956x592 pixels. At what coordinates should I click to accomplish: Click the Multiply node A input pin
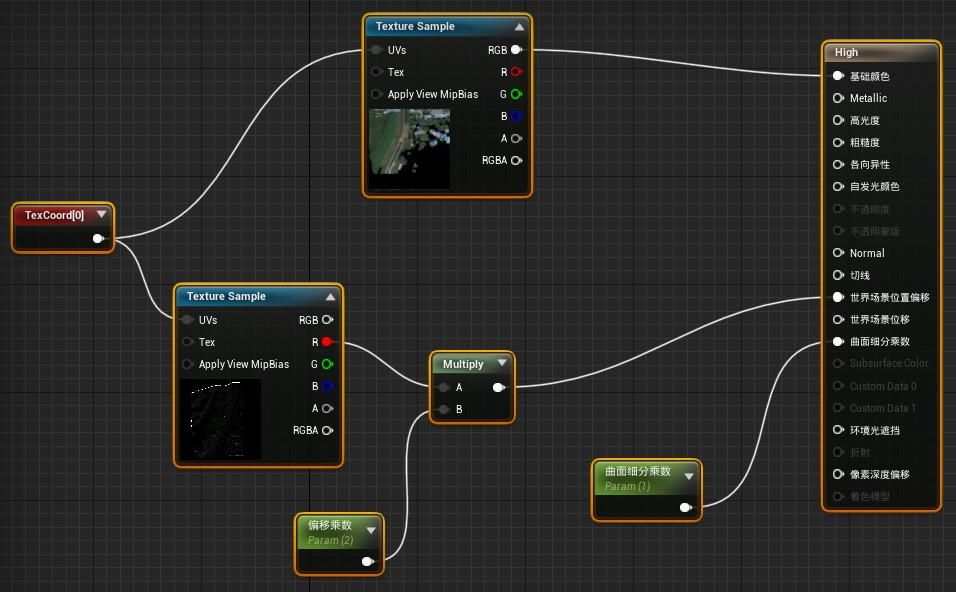(443, 387)
